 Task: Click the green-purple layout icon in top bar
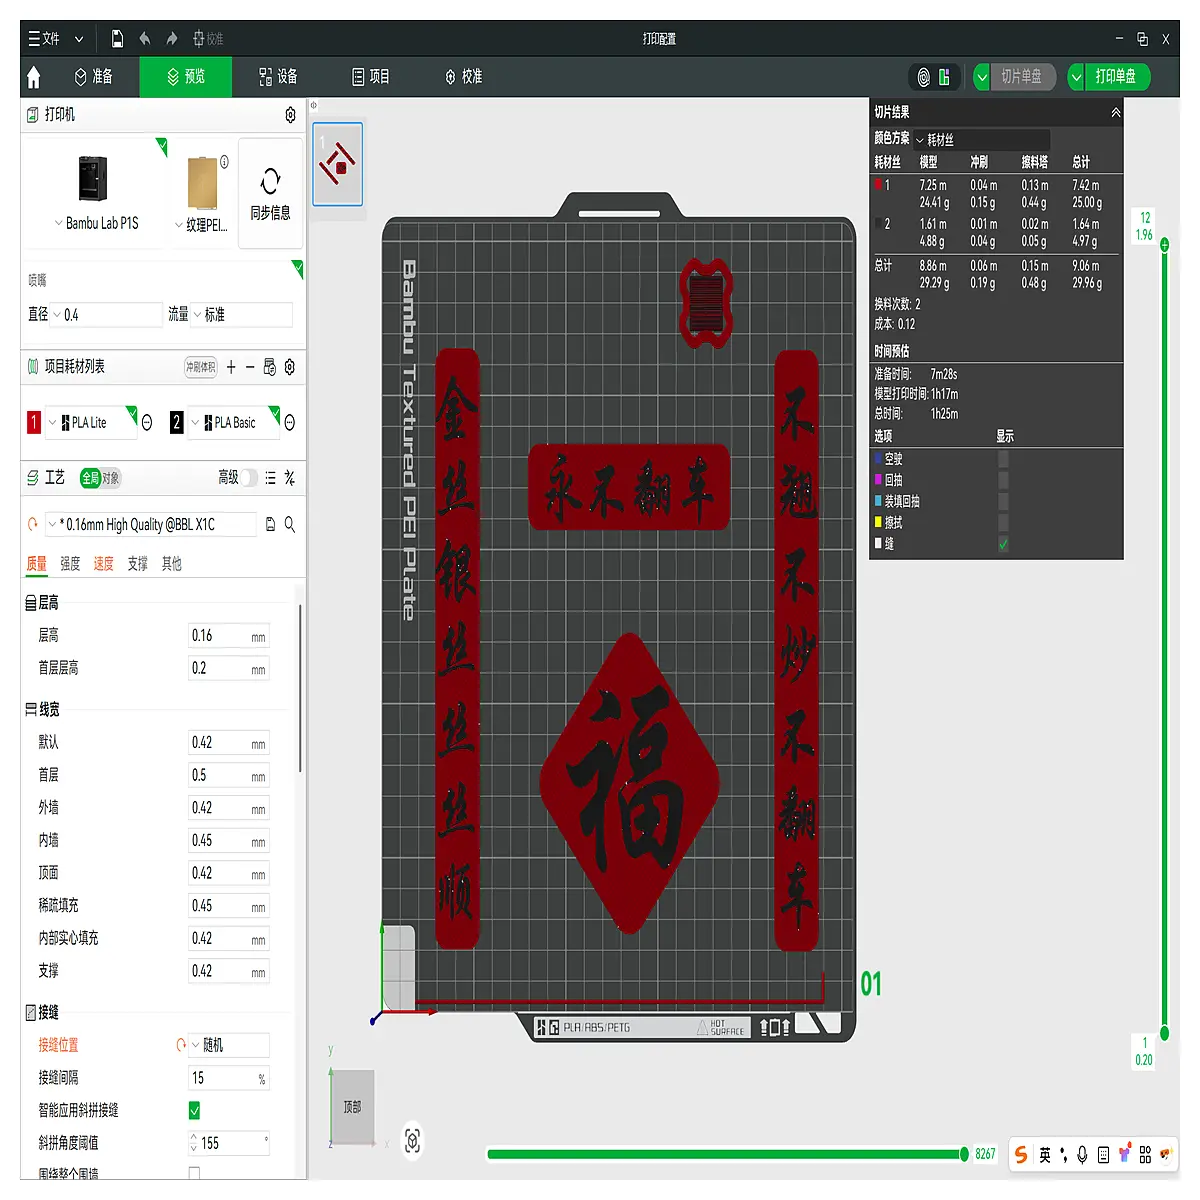pyautogui.click(x=944, y=77)
